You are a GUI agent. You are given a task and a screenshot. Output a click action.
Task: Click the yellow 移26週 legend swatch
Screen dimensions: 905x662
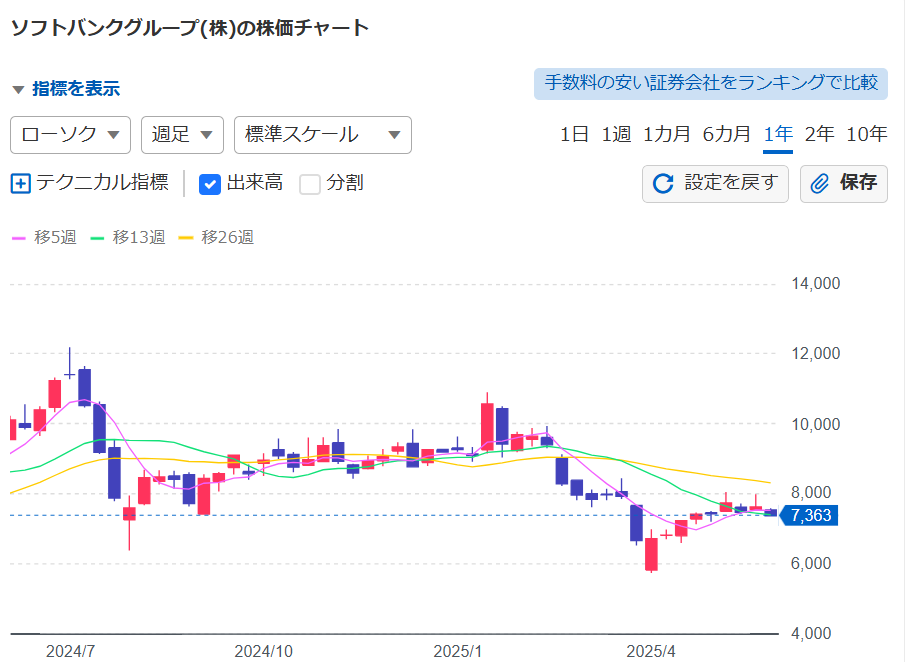point(185,238)
